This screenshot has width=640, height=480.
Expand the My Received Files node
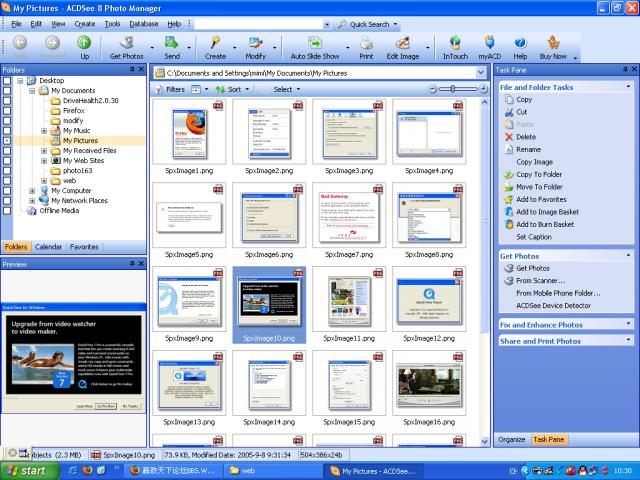click(44, 151)
